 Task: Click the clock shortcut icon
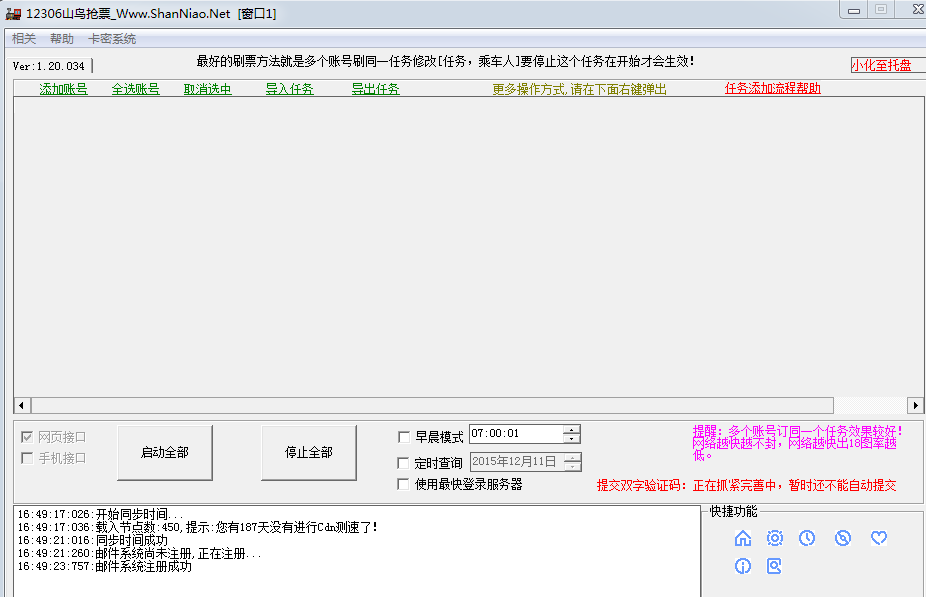807,538
